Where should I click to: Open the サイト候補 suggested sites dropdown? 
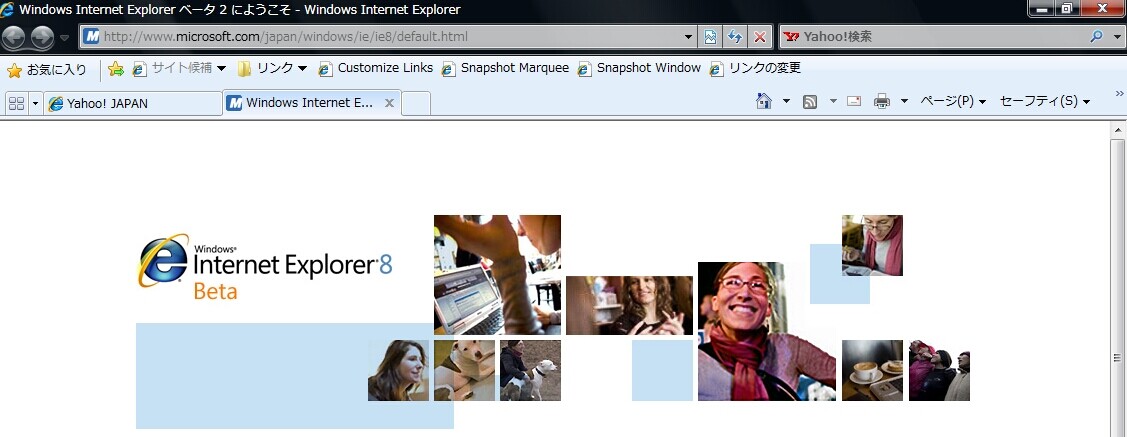pyautogui.click(x=179, y=68)
